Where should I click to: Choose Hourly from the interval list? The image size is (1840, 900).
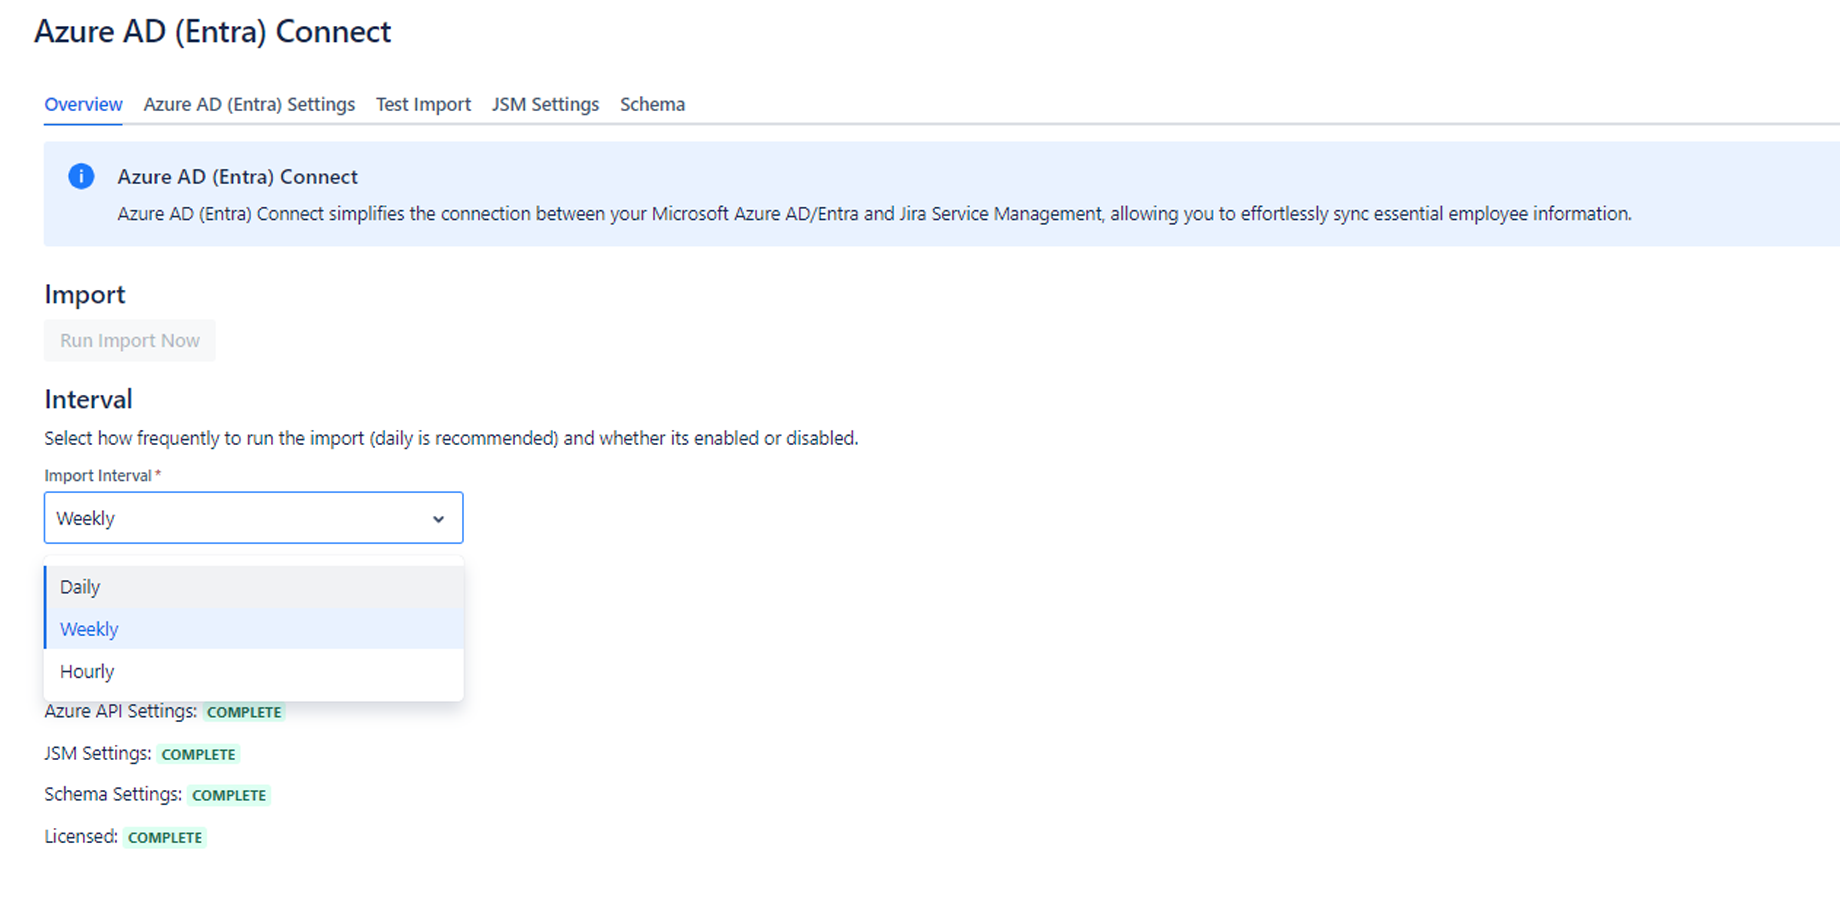click(254, 671)
